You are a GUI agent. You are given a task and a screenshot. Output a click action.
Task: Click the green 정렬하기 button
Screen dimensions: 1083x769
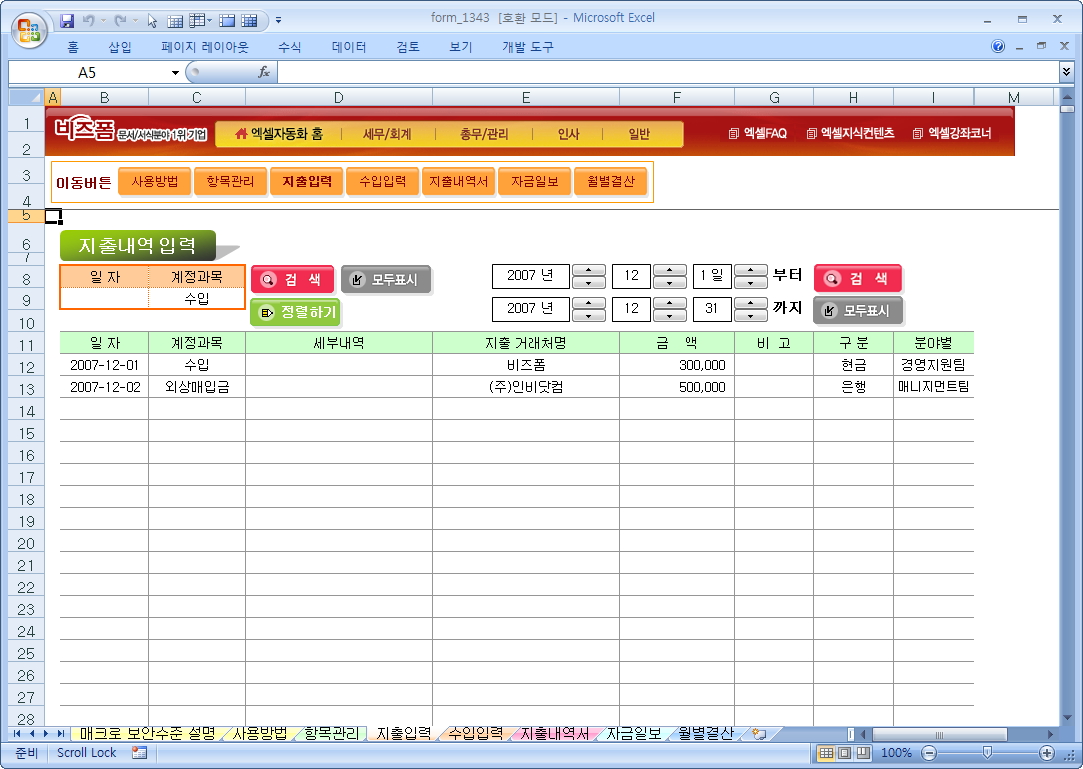296,312
